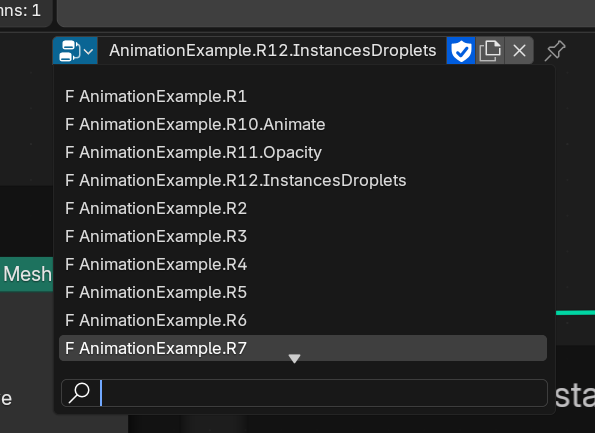Select AnimationExample.R5 entry
The image size is (595, 433).
tap(303, 293)
